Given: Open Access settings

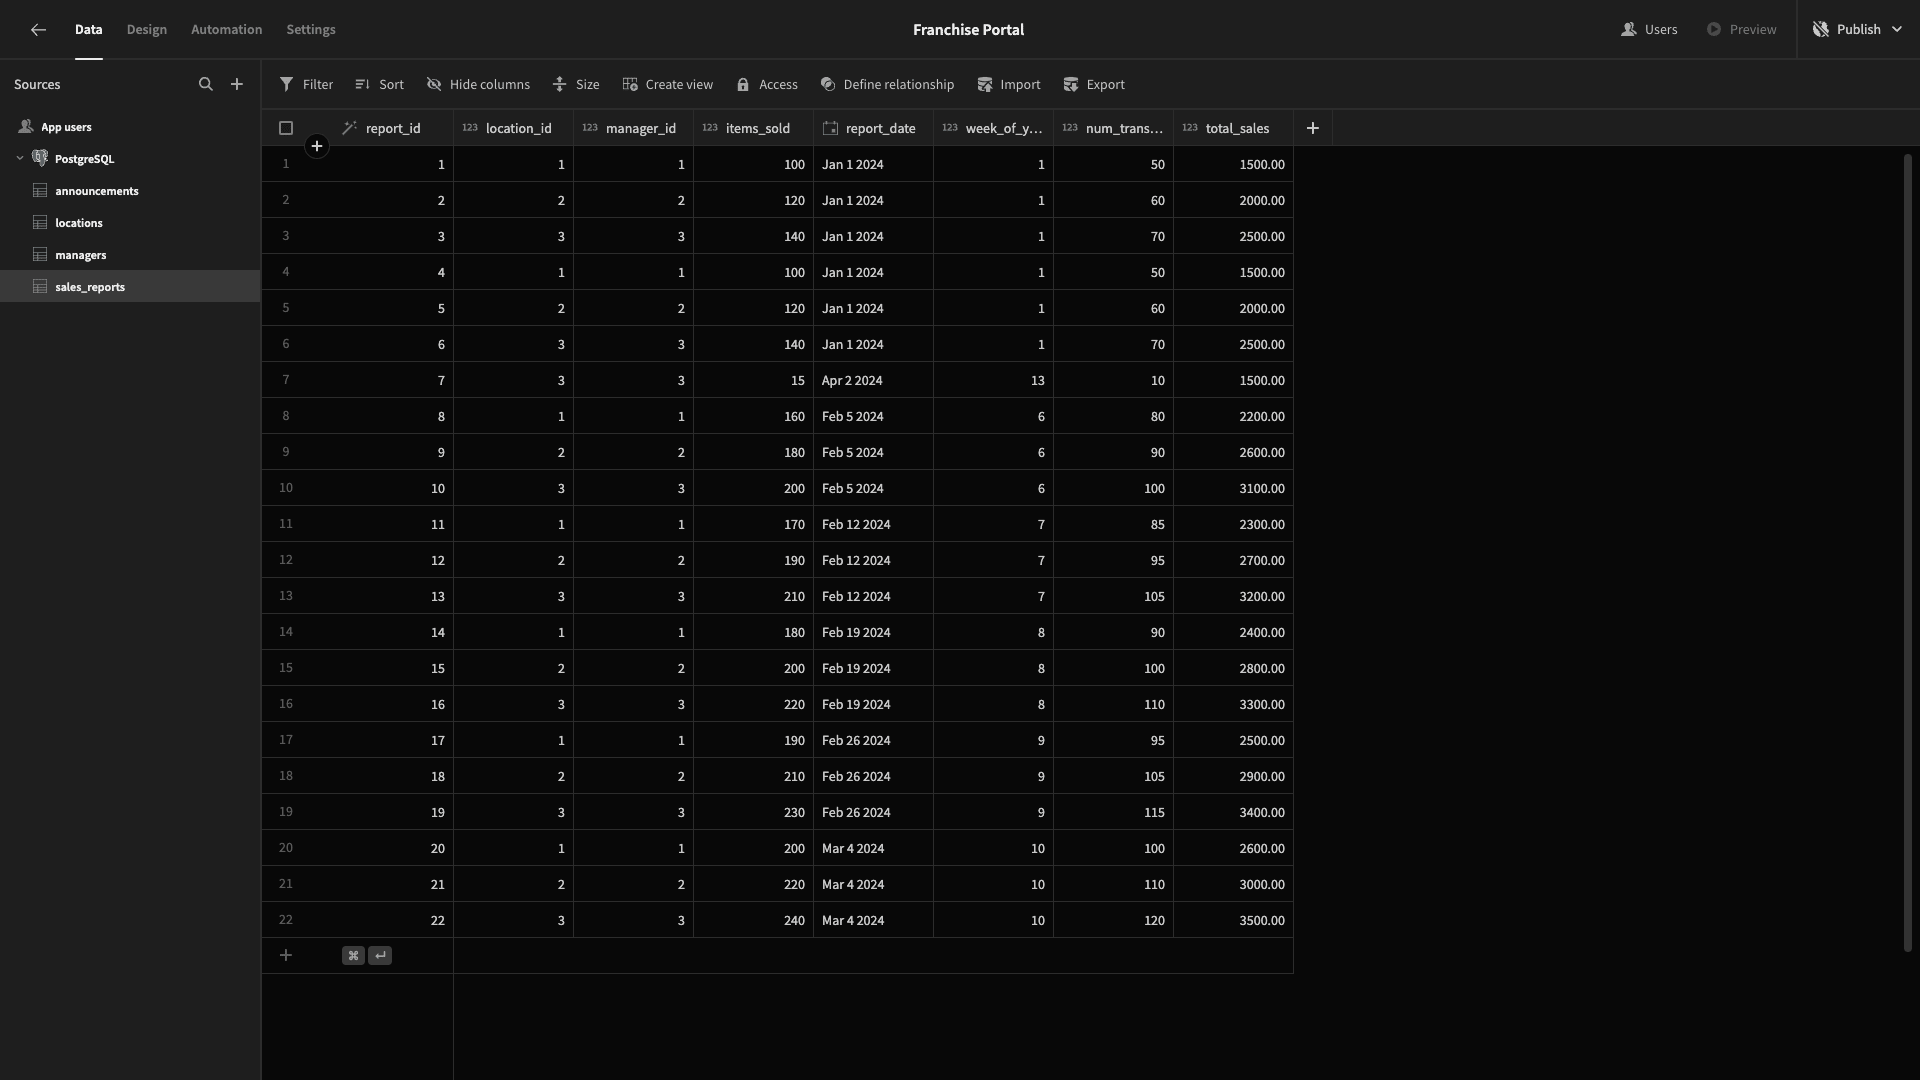Looking at the screenshot, I should (x=767, y=85).
